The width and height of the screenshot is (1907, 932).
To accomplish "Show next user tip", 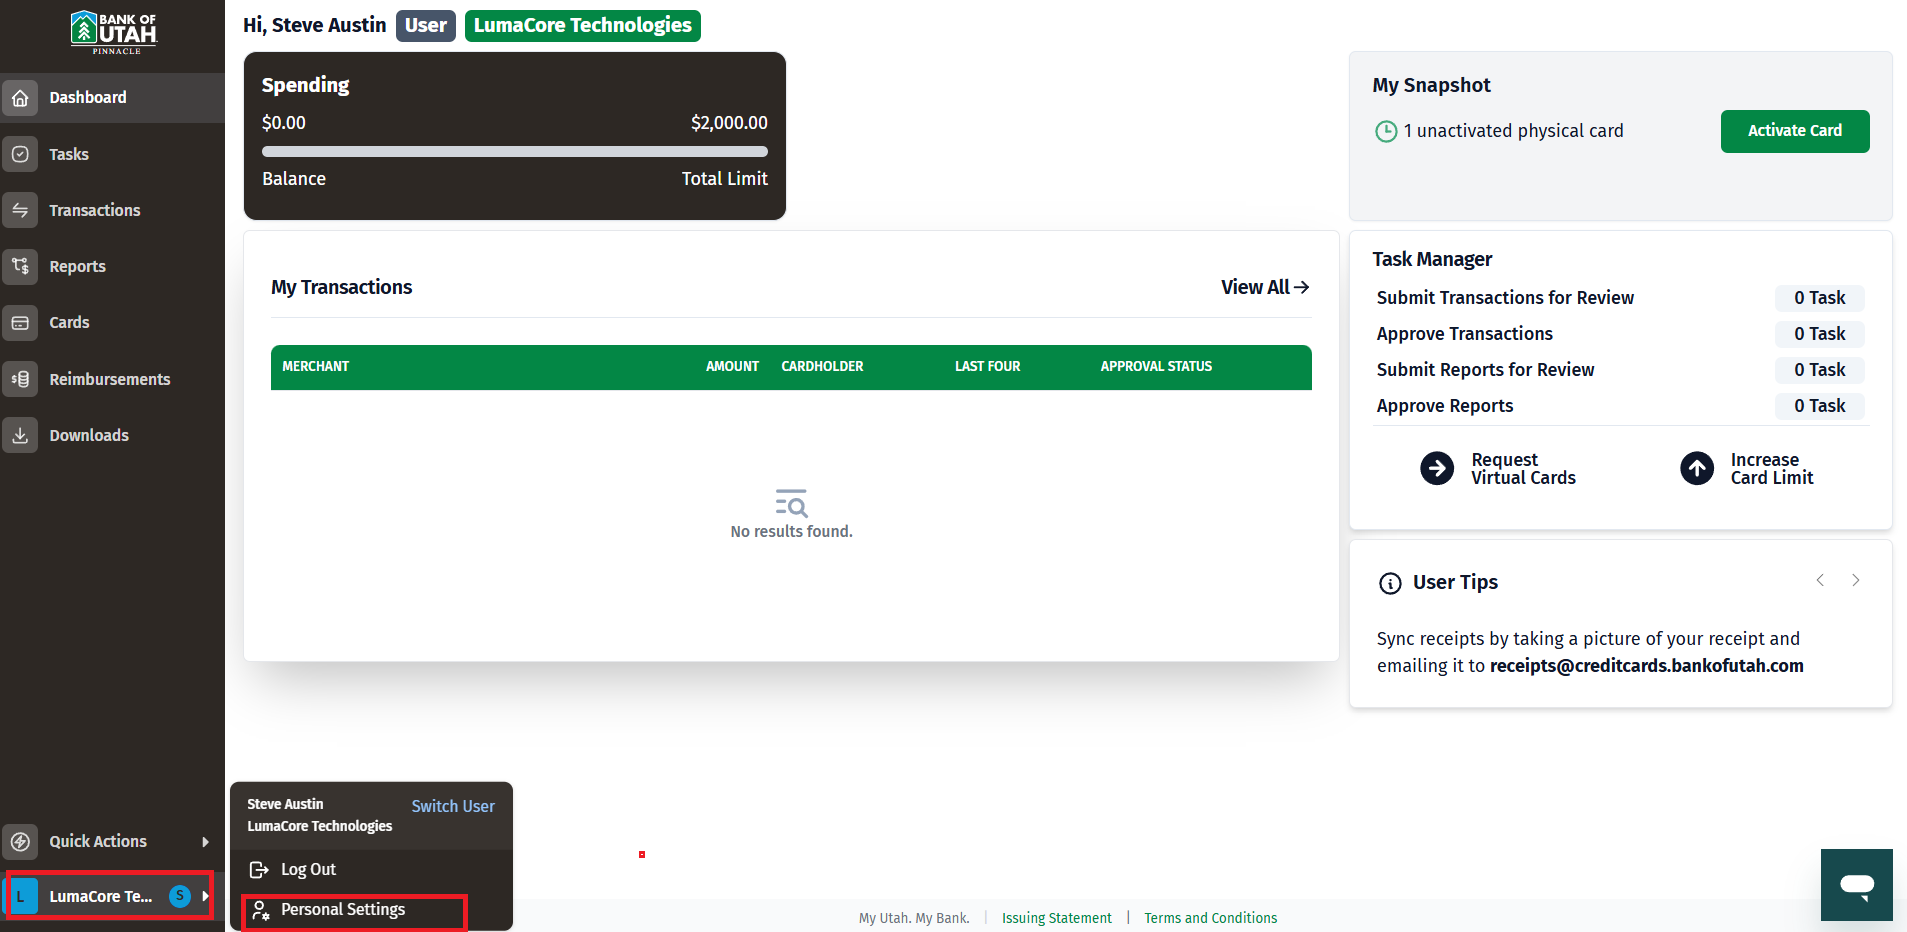I will pyautogui.click(x=1856, y=580).
